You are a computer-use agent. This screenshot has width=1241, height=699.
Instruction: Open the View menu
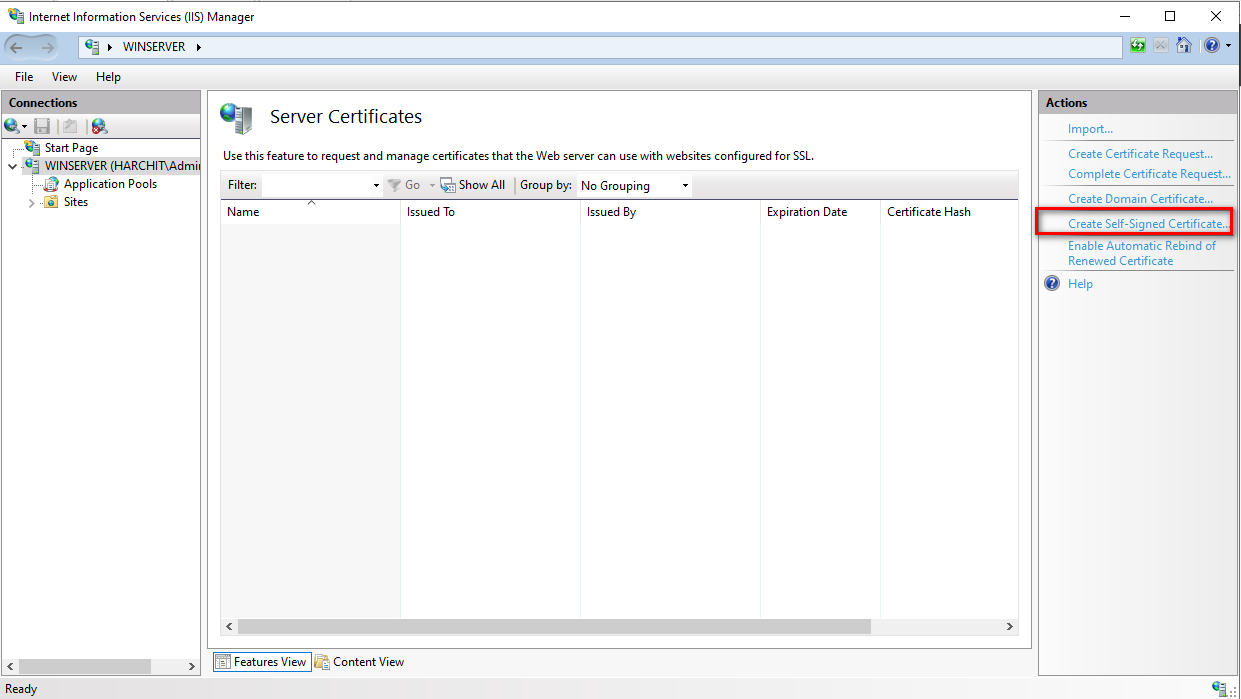[x=64, y=77]
